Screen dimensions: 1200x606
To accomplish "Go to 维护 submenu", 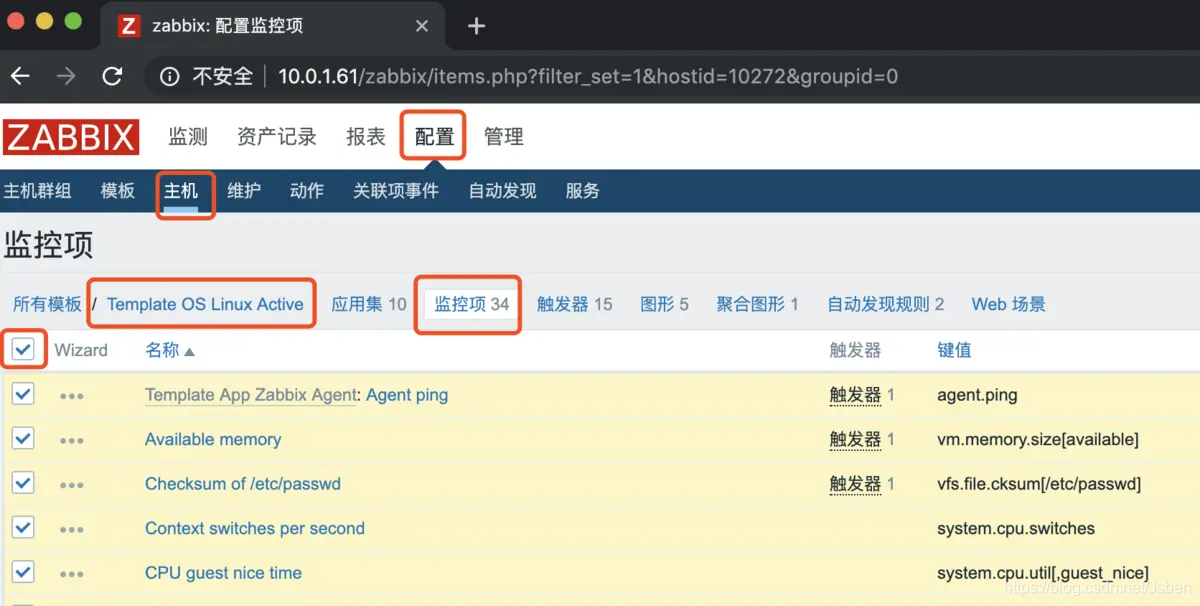I will [244, 190].
